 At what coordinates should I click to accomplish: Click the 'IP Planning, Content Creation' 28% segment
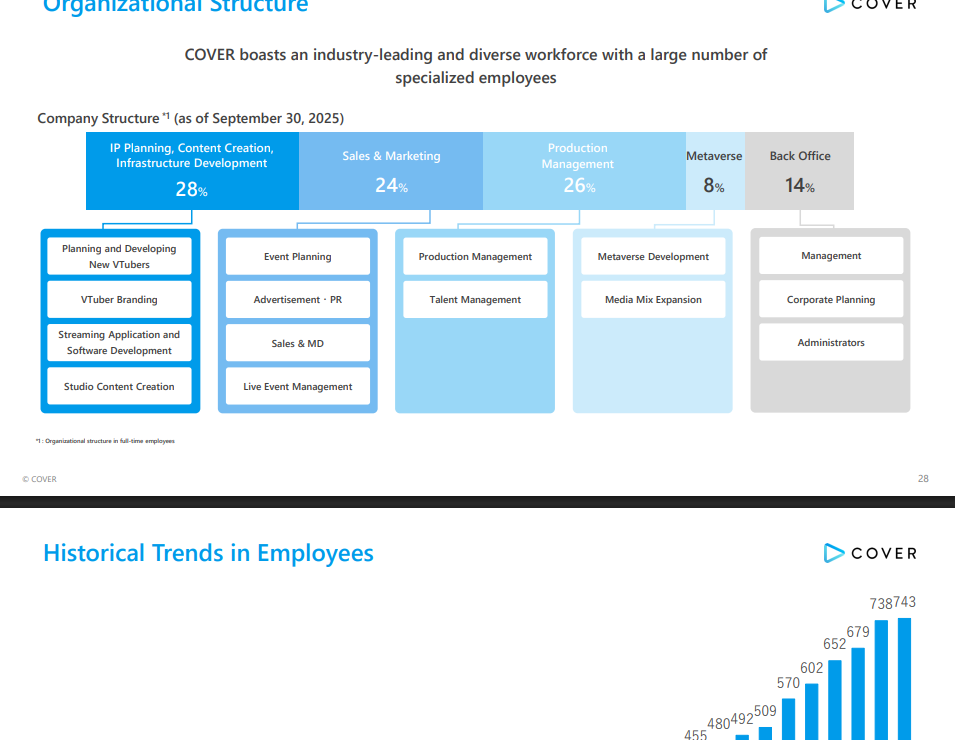[x=192, y=171]
